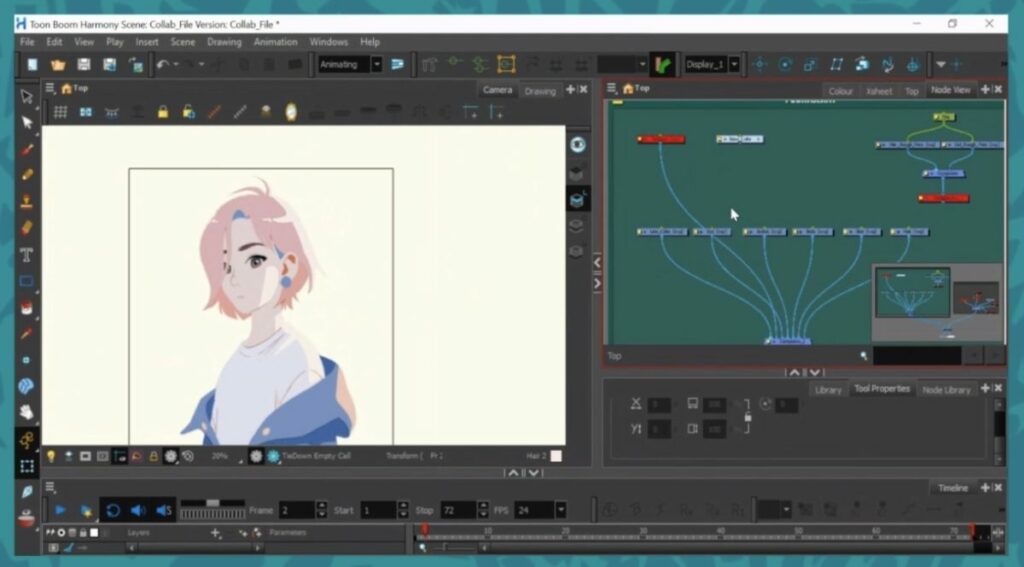Open a scene with the folder icon
The width and height of the screenshot is (1024, 567).
click(58, 65)
